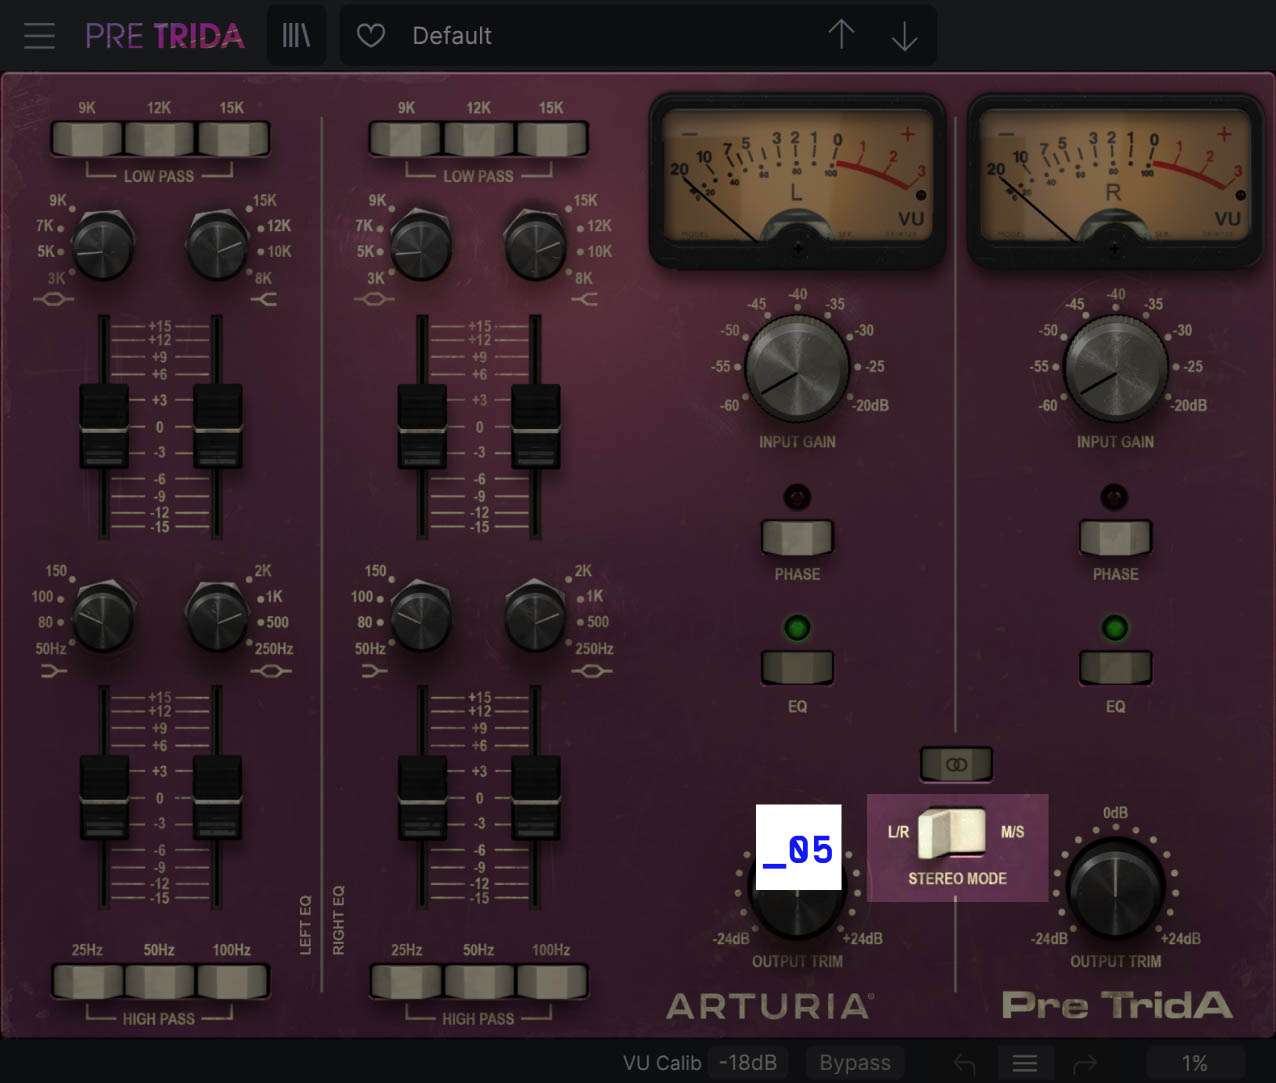Click the undo arrow in the bottom bar
This screenshot has width=1276, height=1083.
(x=963, y=1063)
